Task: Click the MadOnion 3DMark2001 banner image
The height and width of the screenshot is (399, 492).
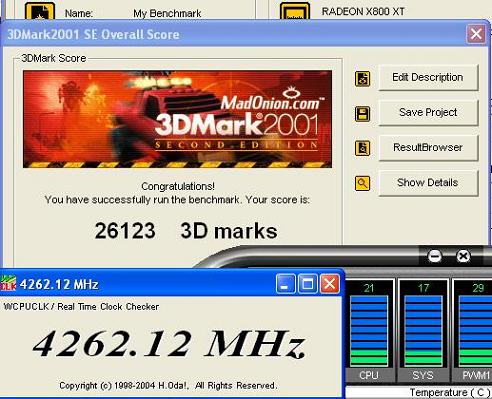Action: coord(177,119)
